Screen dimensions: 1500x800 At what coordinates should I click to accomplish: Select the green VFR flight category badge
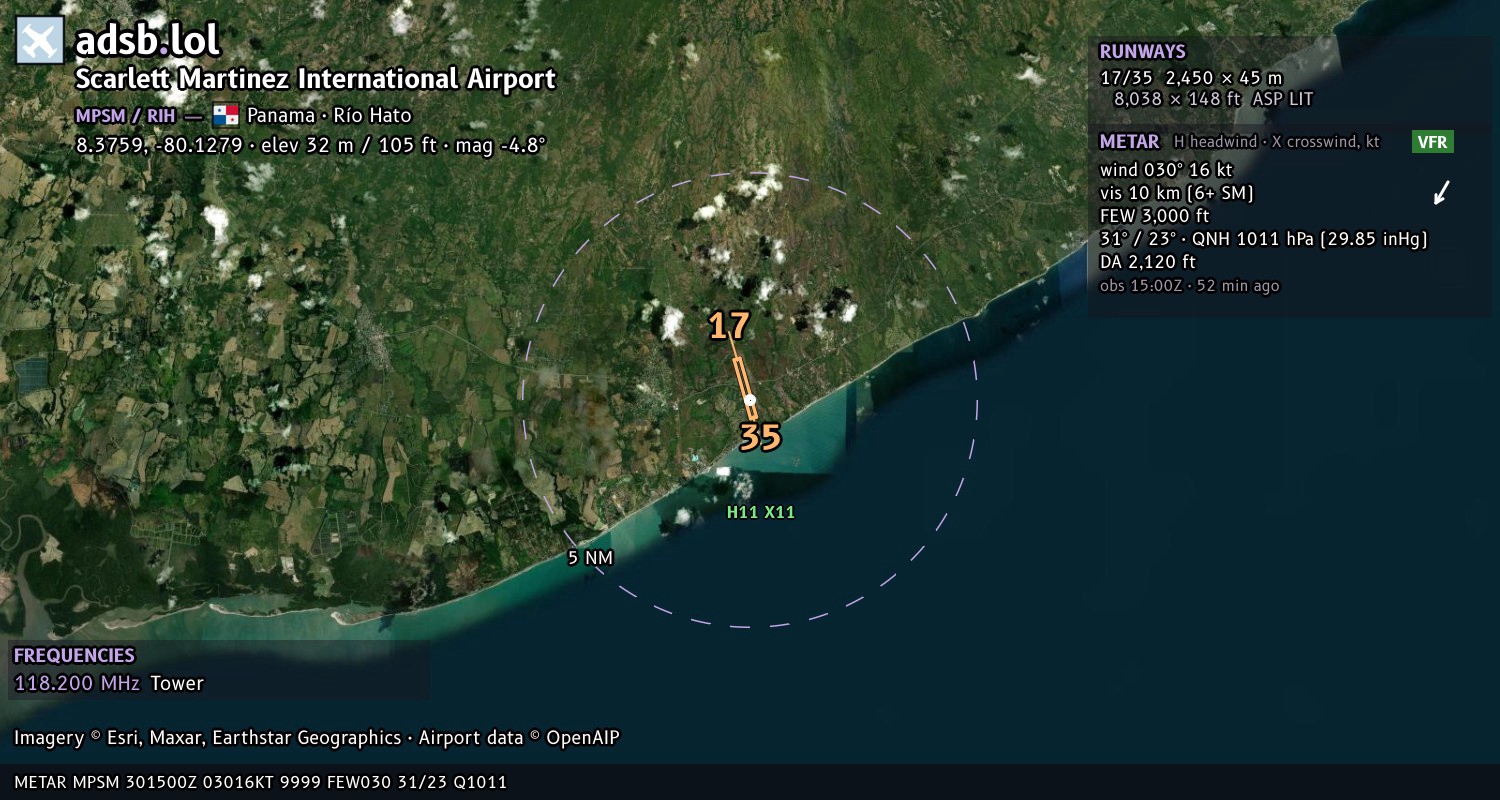coord(1432,142)
